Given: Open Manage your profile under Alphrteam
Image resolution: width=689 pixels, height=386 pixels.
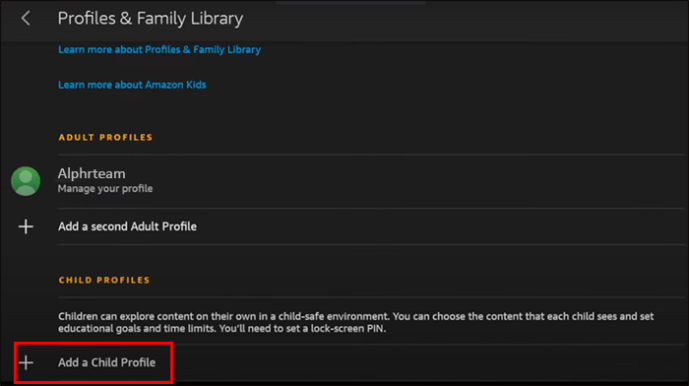Looking at the screenshot, I should (x=105, y=189).
